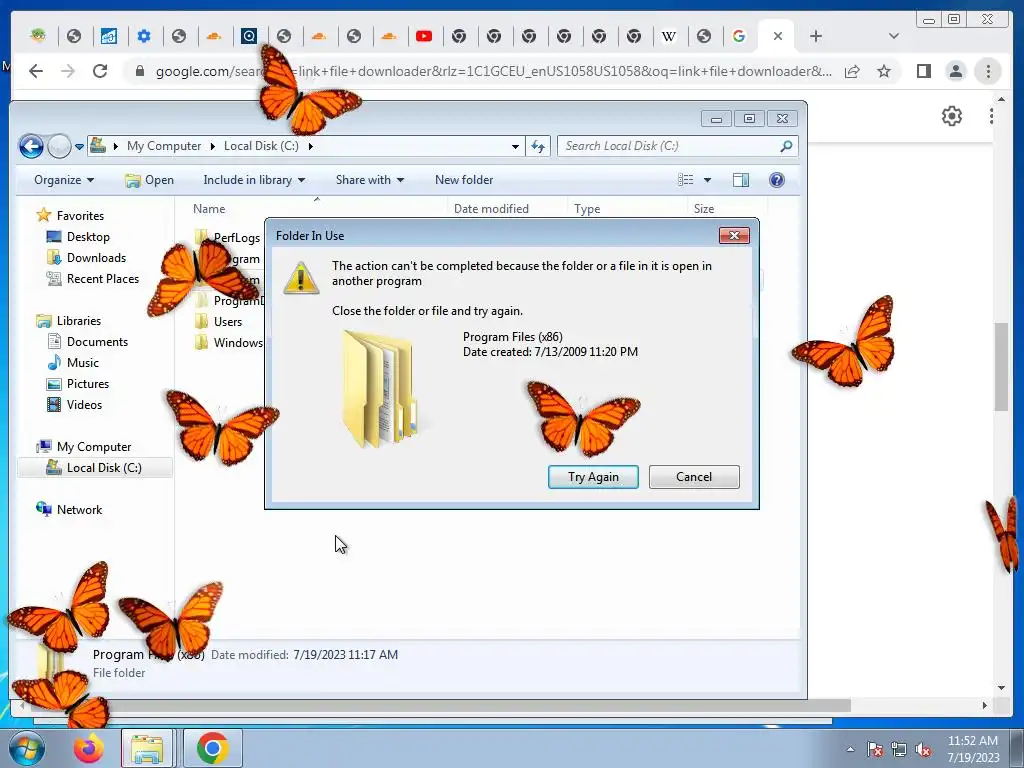The image size is (1024, 768).
Task: Reload the Chrome page
Action: click(x=100, y=71)
